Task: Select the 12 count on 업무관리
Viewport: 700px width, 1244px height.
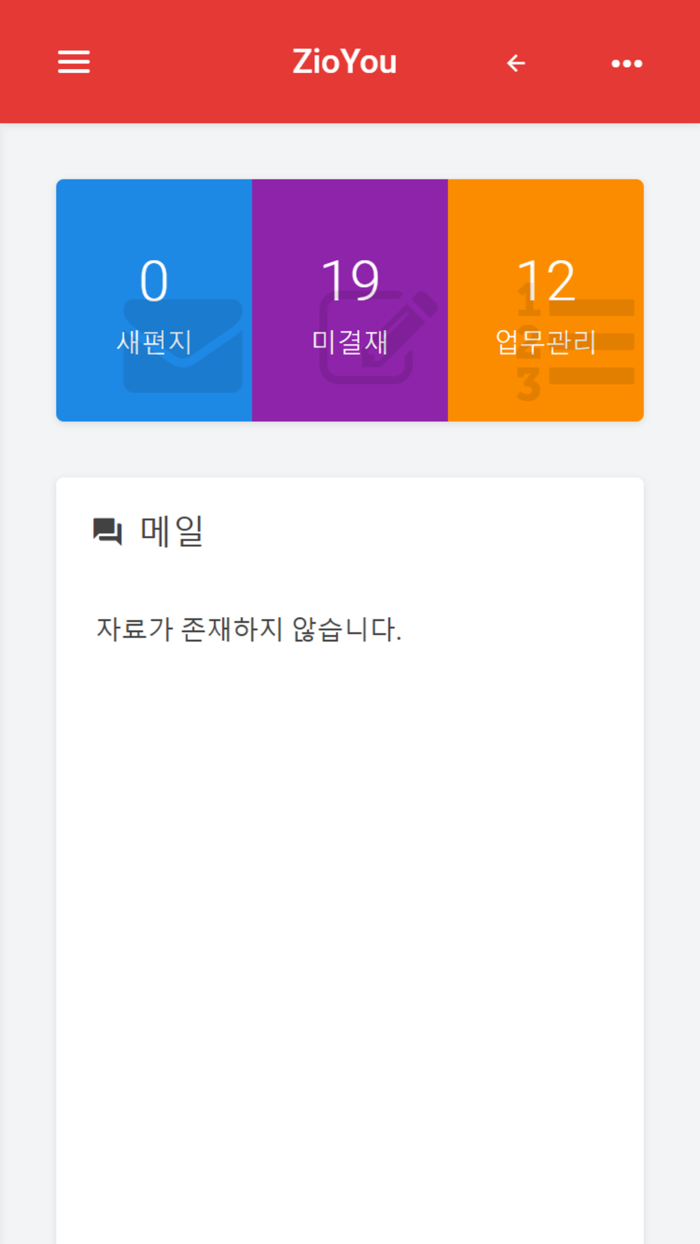Action: 545,281
